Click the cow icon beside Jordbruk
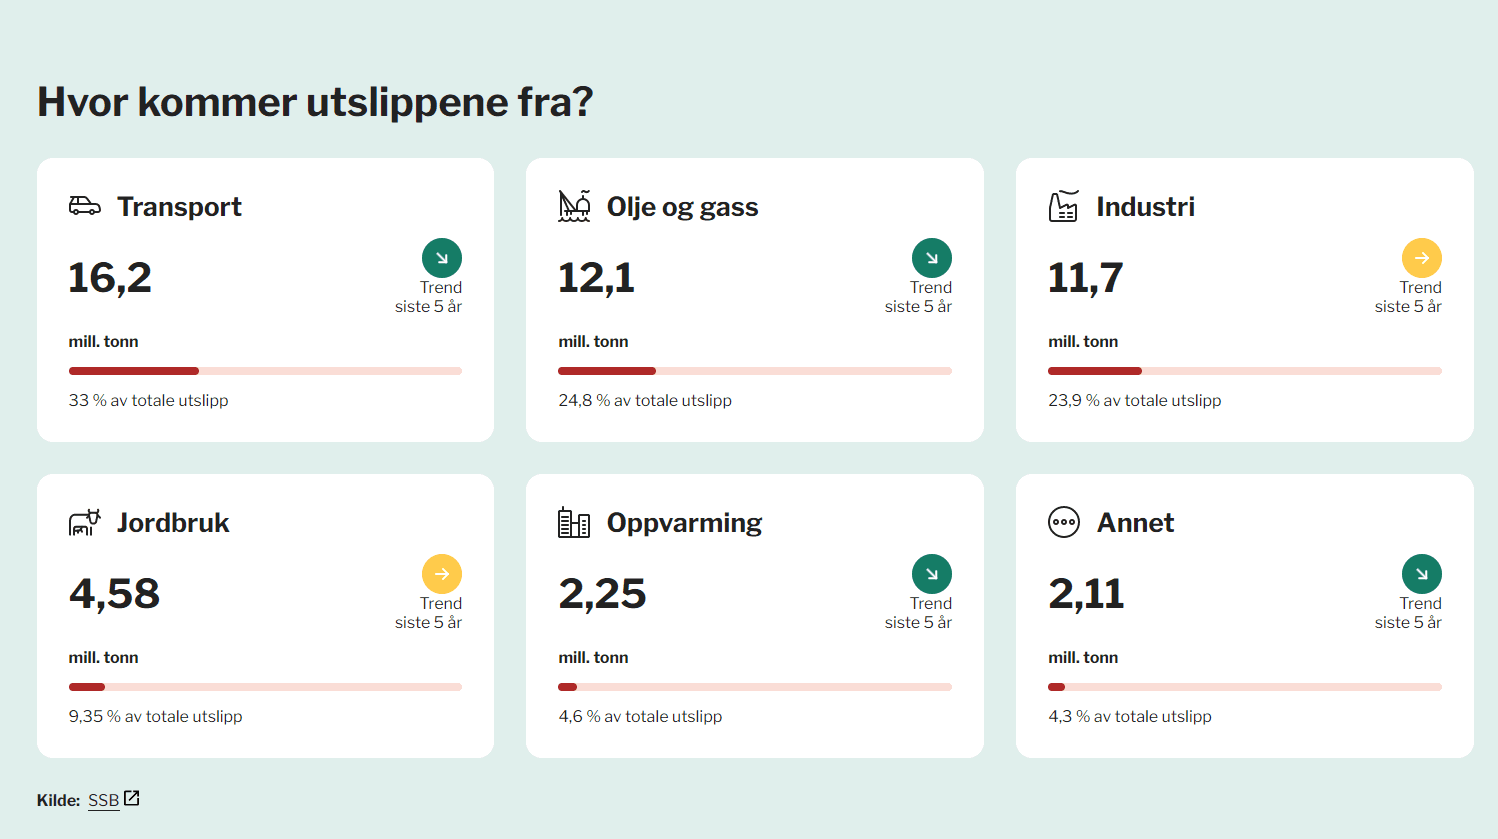 point(85,522)
